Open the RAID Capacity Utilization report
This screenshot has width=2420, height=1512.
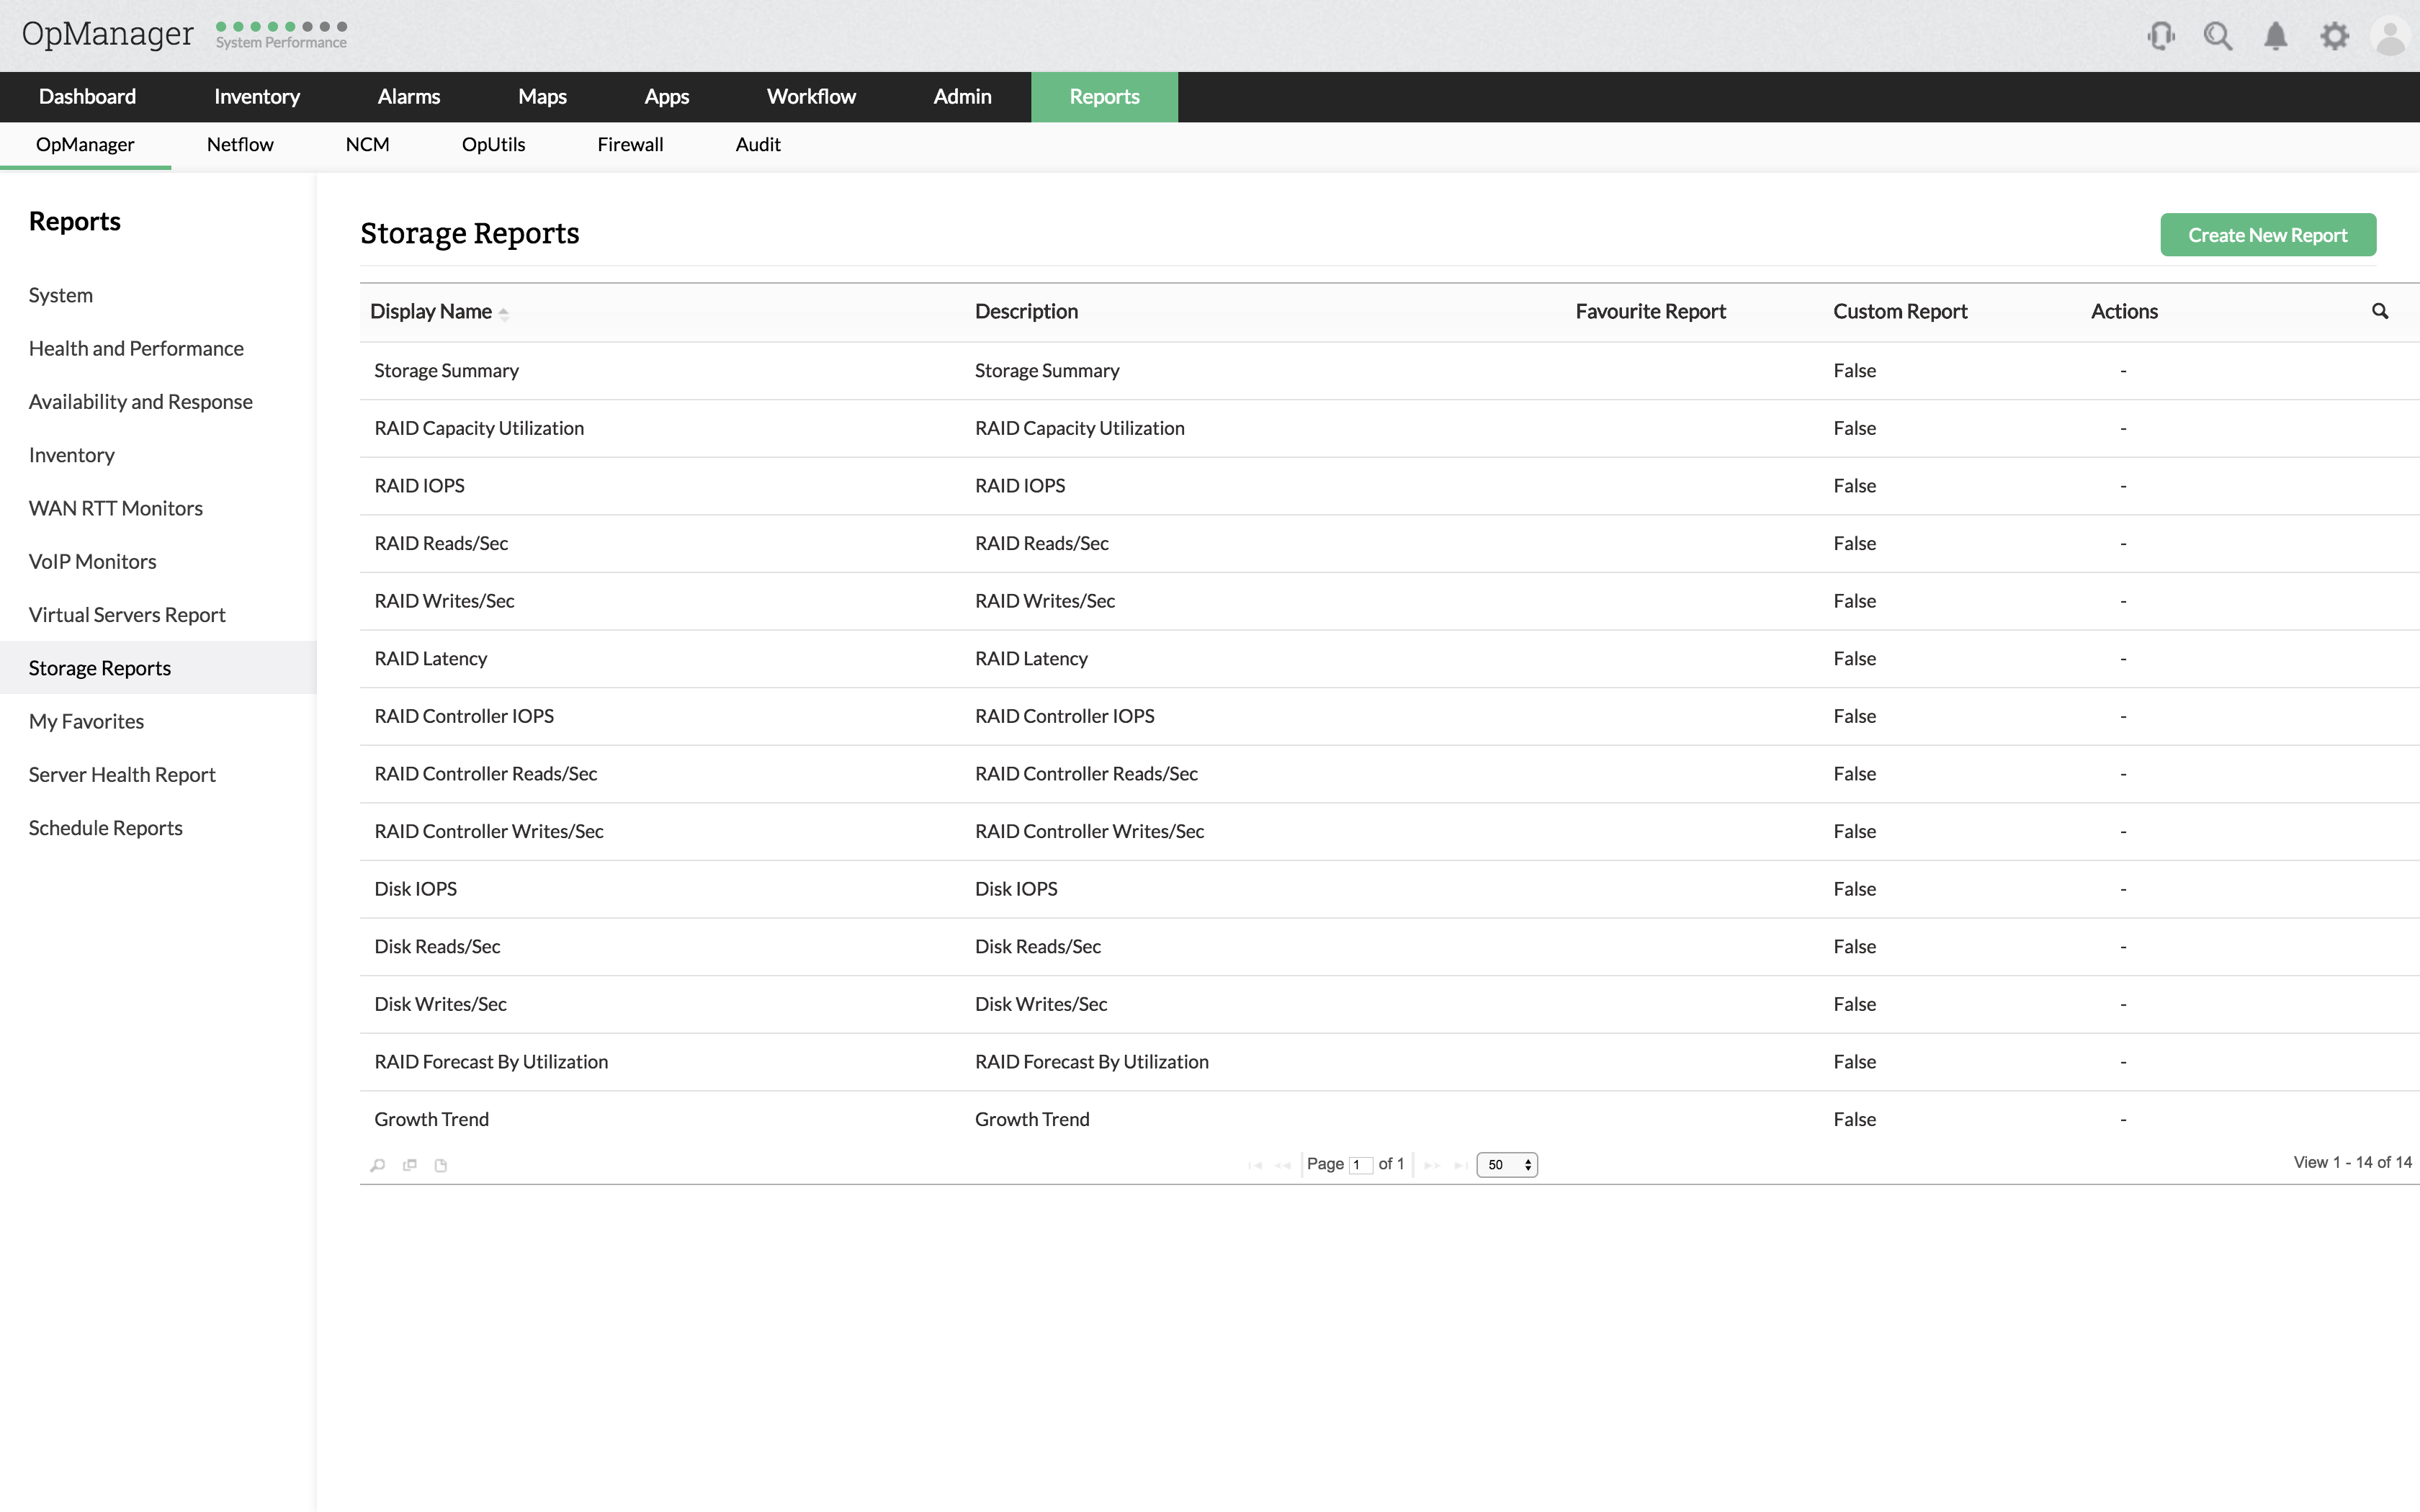(x=479, y=428)
